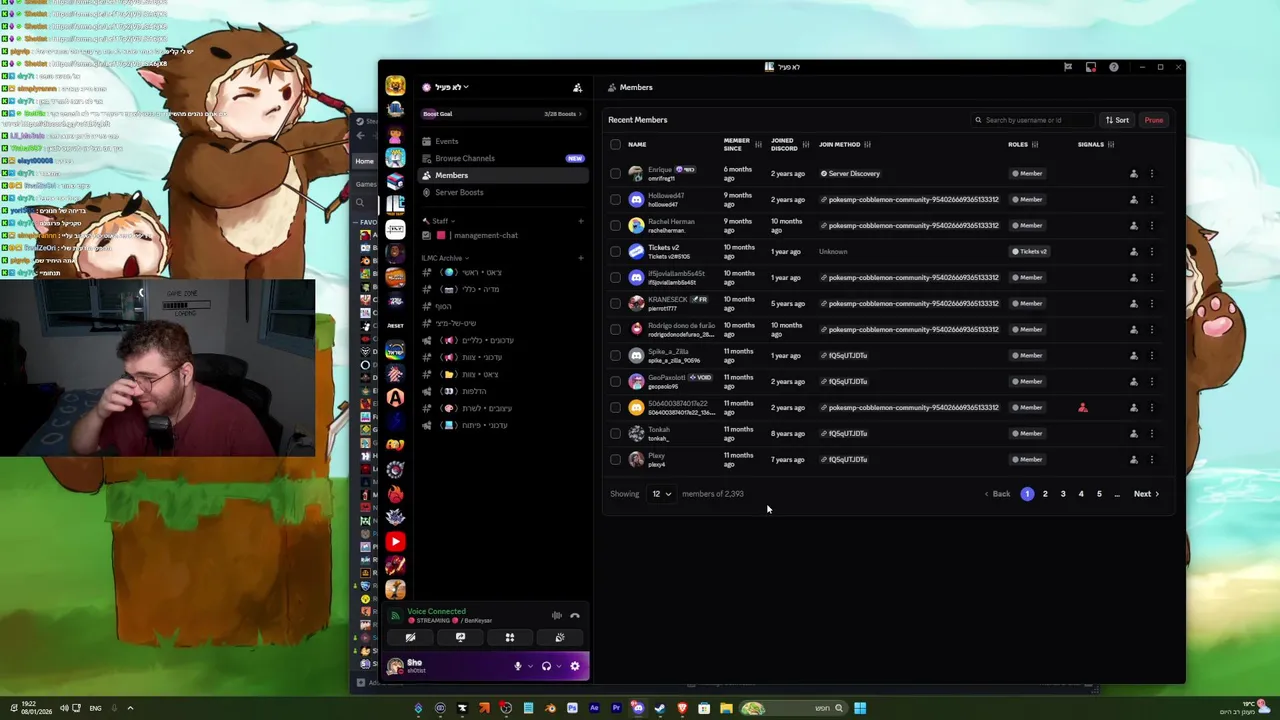Open Photoshop from the taskbar
This screenshot has height=720, width=1280.
click(x=572, y=708)
